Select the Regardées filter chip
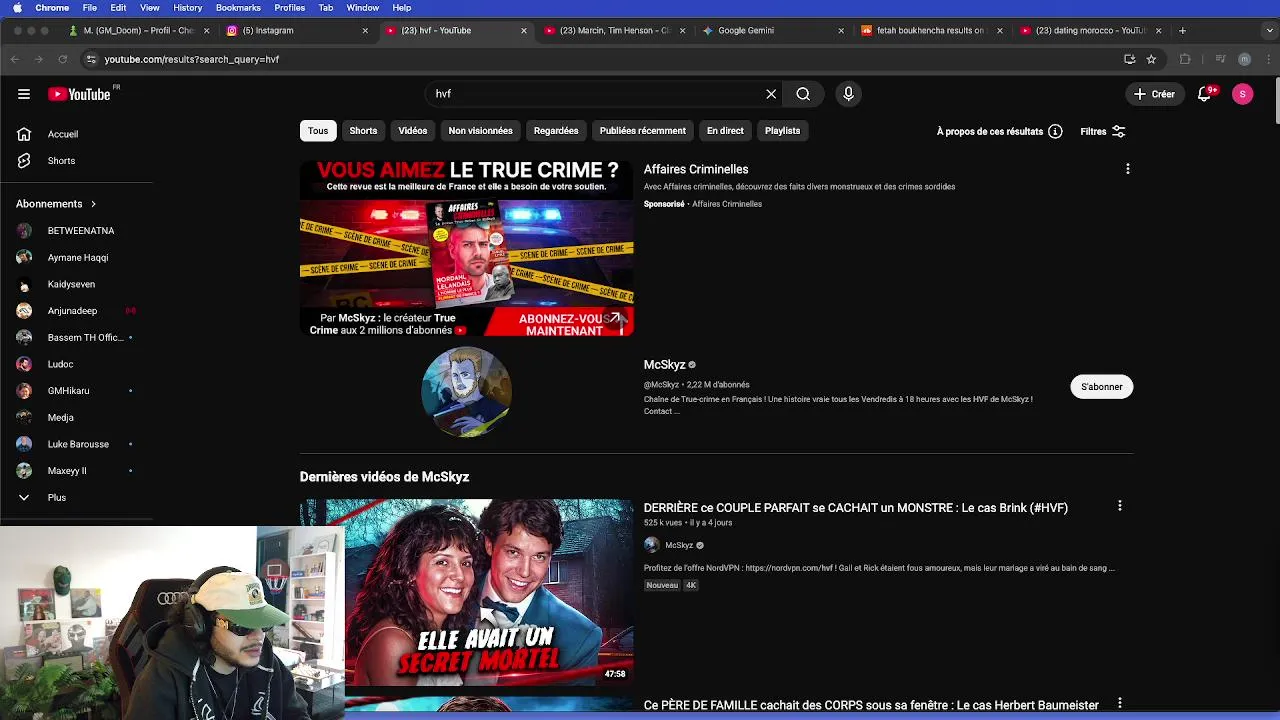 [x=556, y=131]
